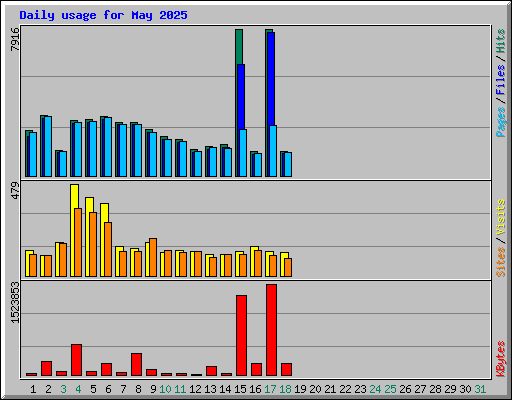Select day 19 on the x-axis
The height and width of the screenshot is (400, 512).
(300, 389)
